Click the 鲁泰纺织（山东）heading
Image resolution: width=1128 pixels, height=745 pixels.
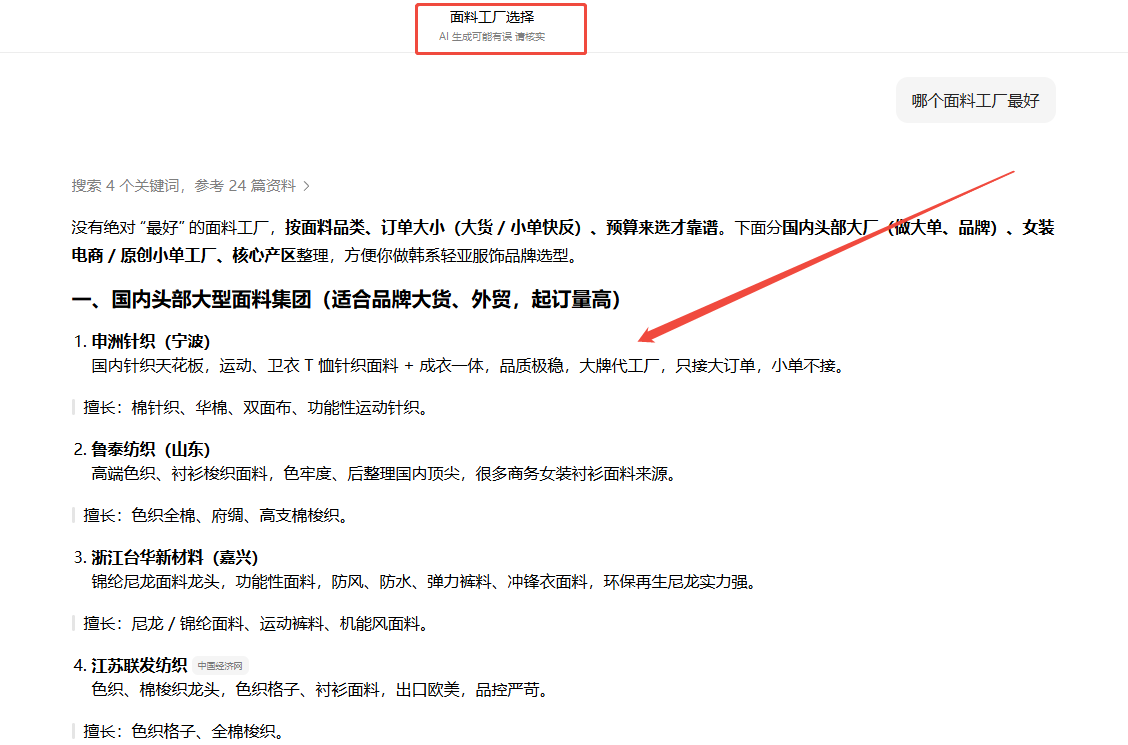(x=151, y=449)
